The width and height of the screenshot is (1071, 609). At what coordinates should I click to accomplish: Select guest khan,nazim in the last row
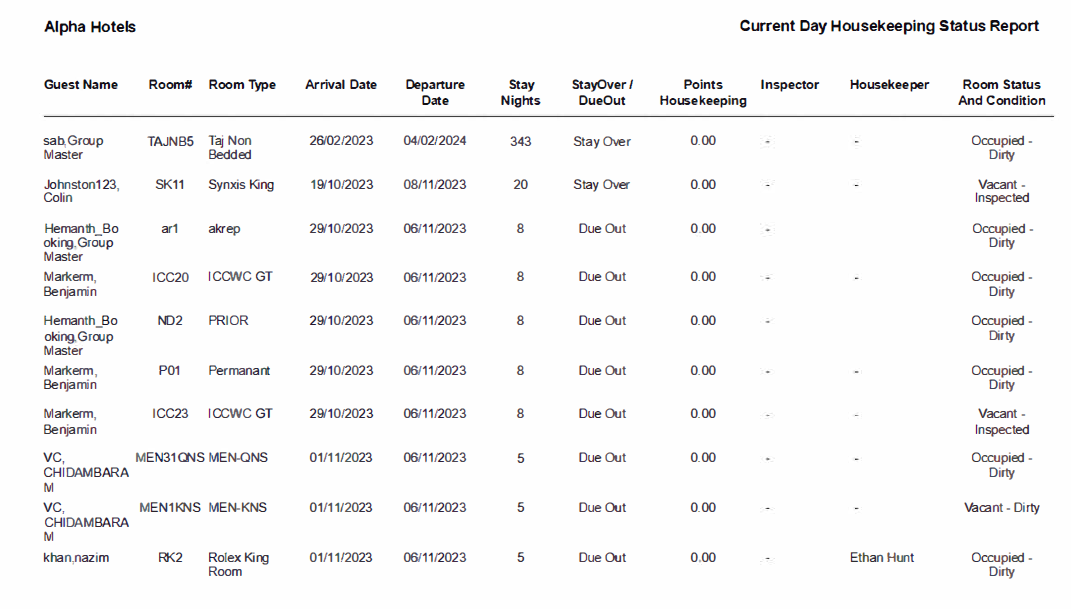point(77,557)
